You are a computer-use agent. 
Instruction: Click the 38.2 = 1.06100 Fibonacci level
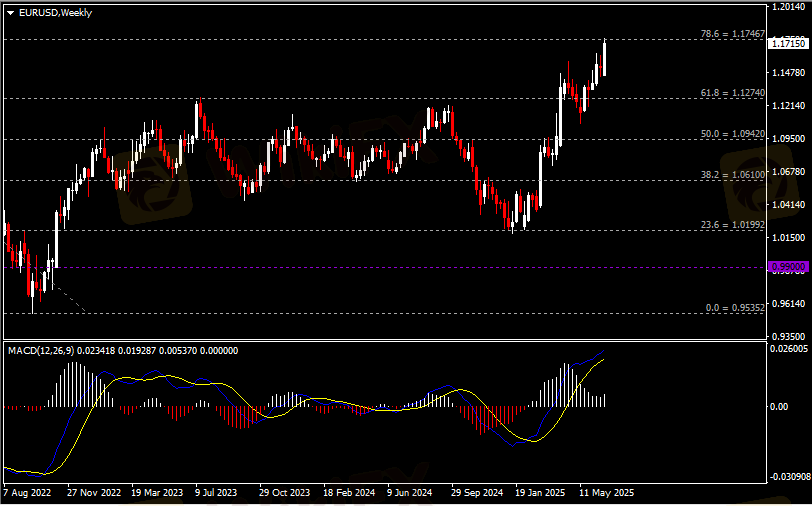(732, 174)
